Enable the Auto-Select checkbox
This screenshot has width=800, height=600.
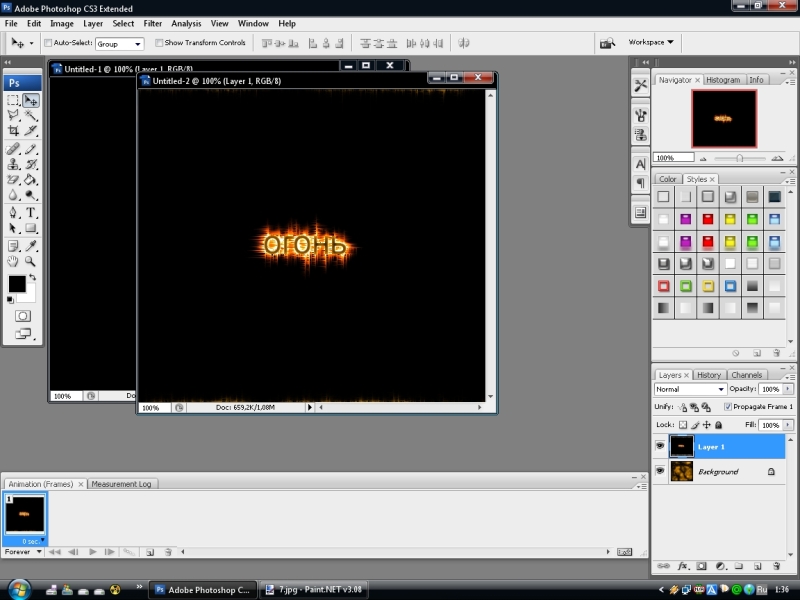coord(48,43)
